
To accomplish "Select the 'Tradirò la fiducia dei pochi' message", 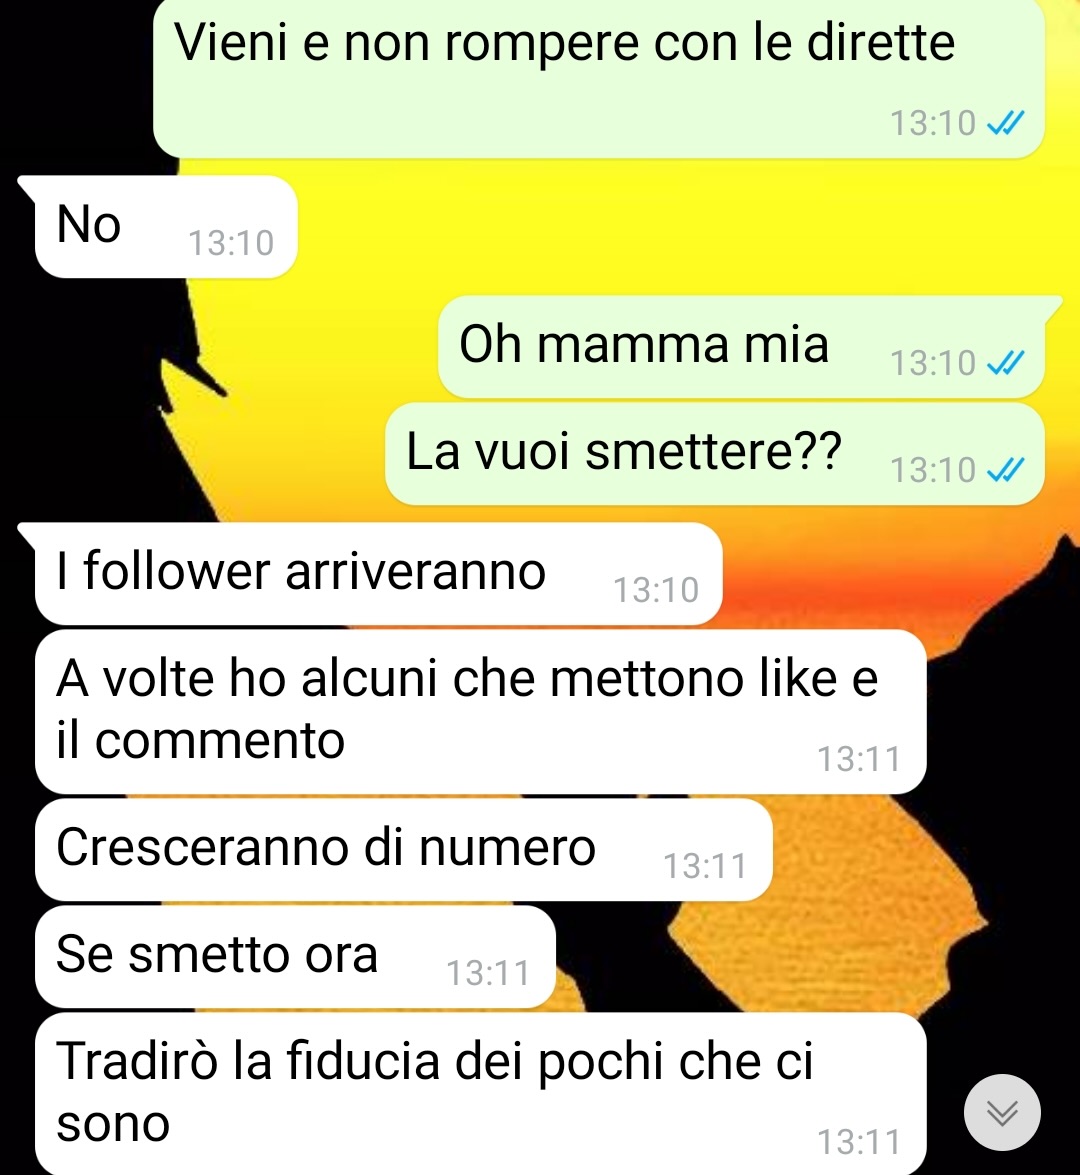I will 480,1094.
